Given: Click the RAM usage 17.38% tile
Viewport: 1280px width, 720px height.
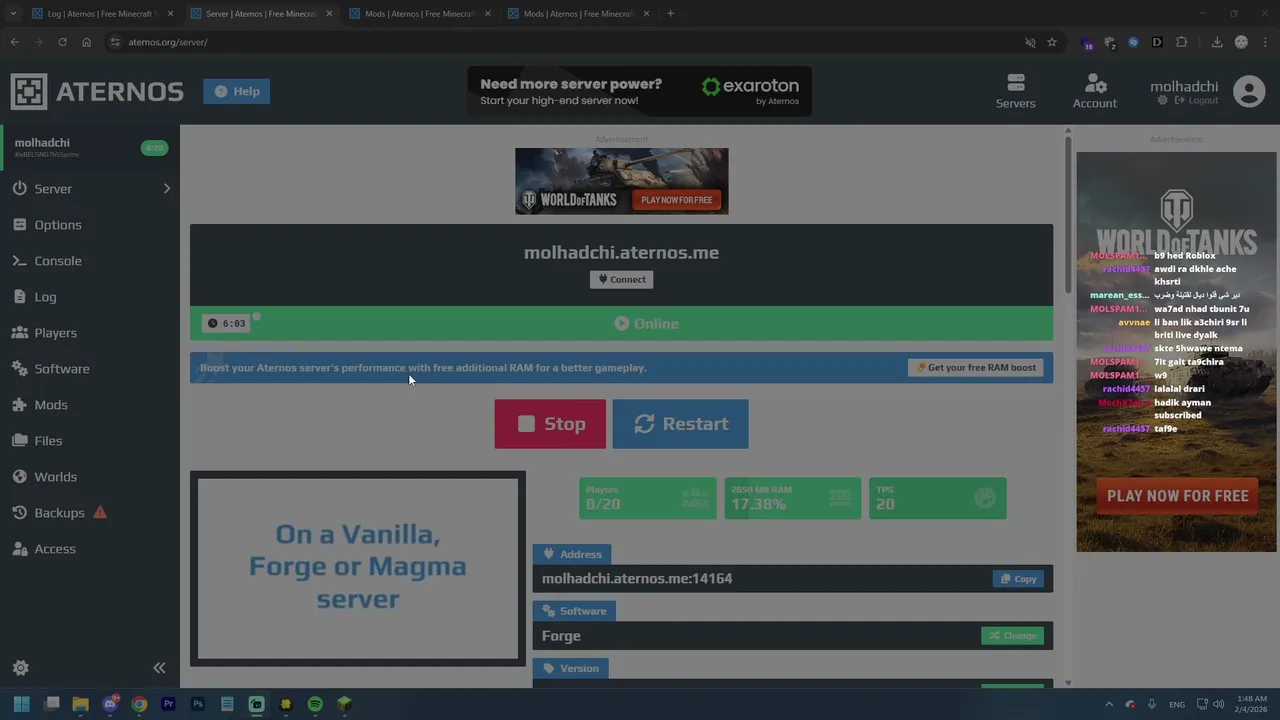Looking at the screenshot, I should point(792,498).
